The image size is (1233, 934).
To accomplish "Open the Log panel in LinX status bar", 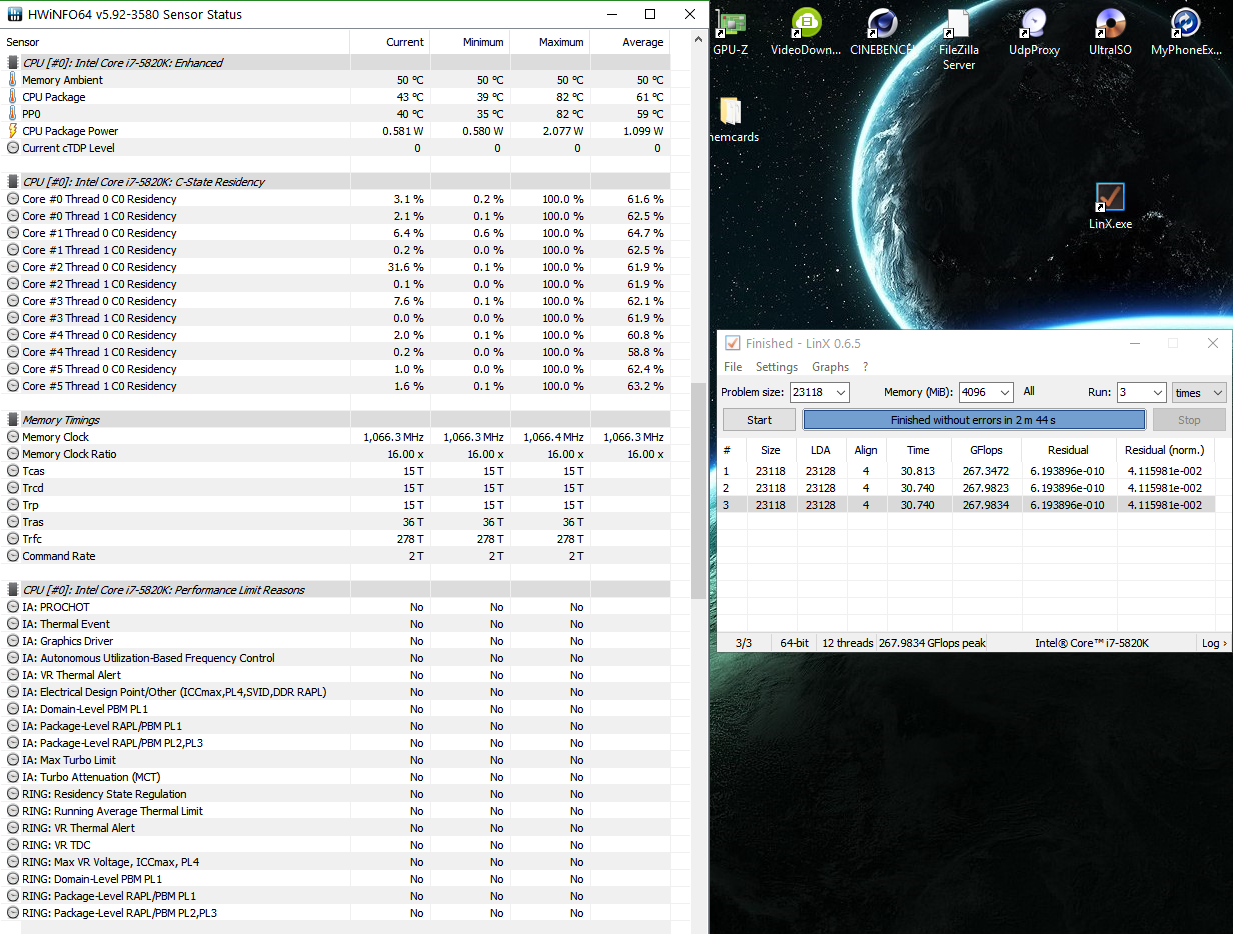I will pos(1214,643).
